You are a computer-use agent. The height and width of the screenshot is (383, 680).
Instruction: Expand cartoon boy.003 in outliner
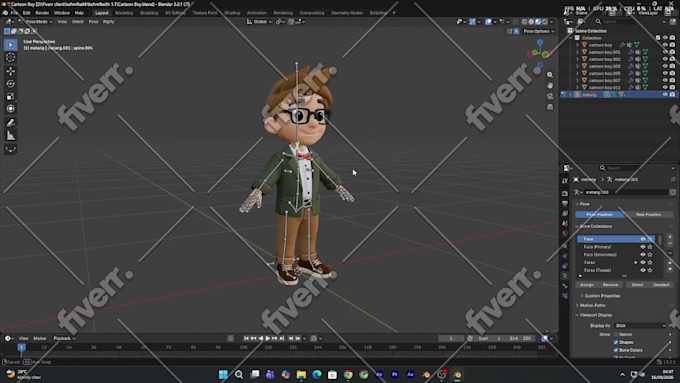point(577,66)
